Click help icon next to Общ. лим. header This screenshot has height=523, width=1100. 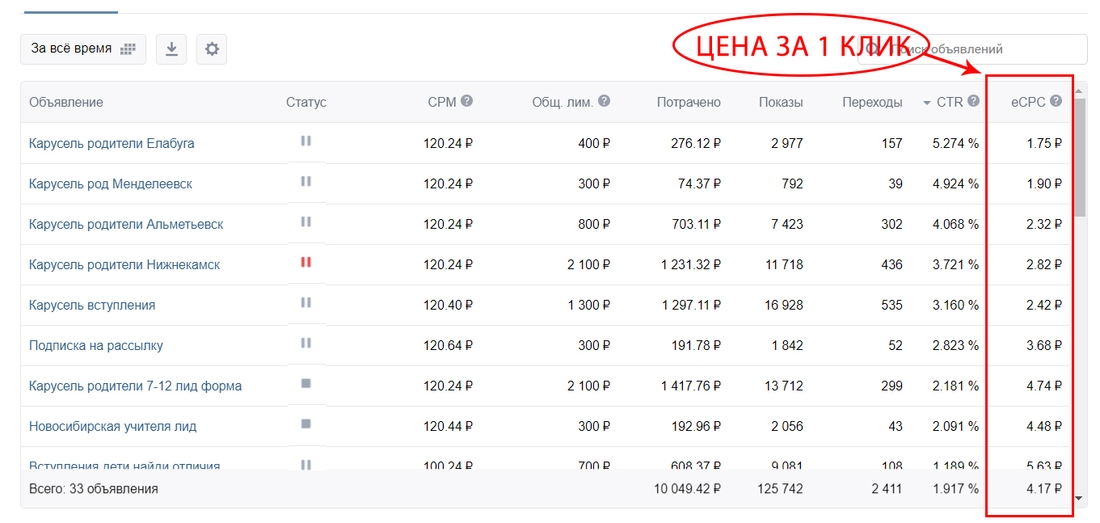604,102
